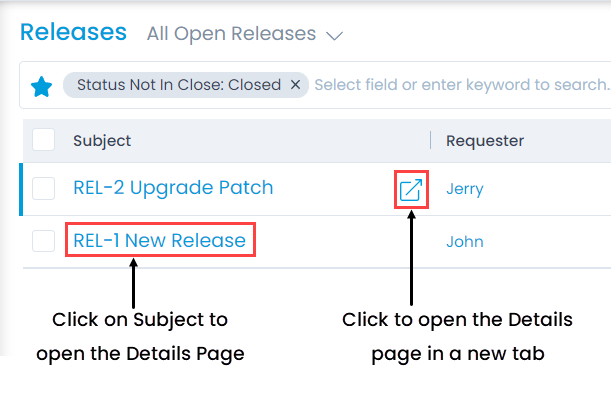The height and width of the screenshot is (404, 611).
Task: Open the All Open Releases view selector
Action: 245,34
